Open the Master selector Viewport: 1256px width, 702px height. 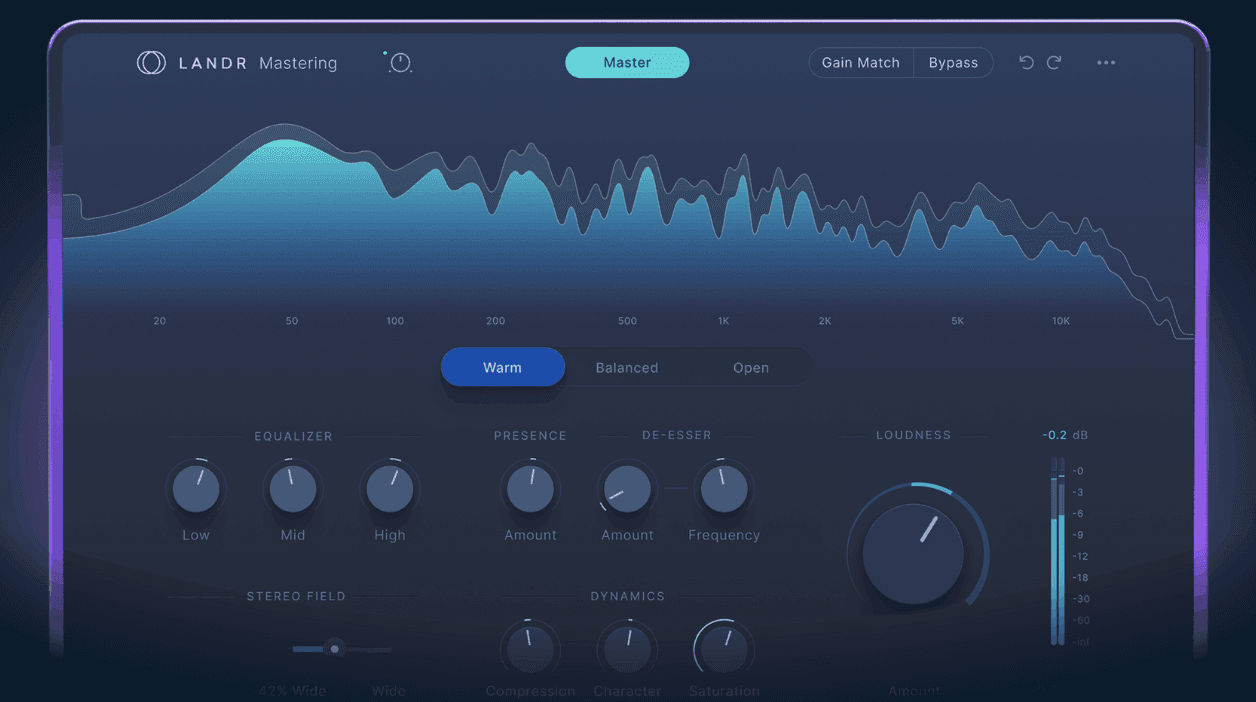[x=627, y=62]
